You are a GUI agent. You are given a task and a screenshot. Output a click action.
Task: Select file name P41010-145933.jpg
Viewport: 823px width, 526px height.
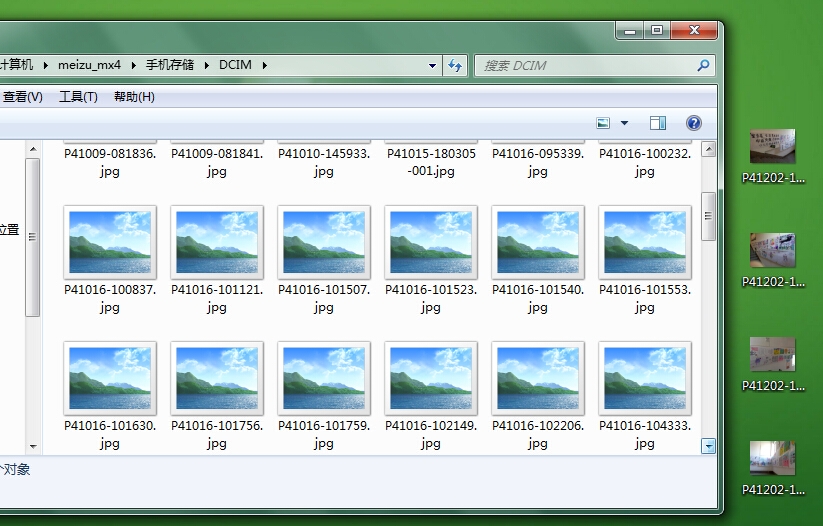324,162
